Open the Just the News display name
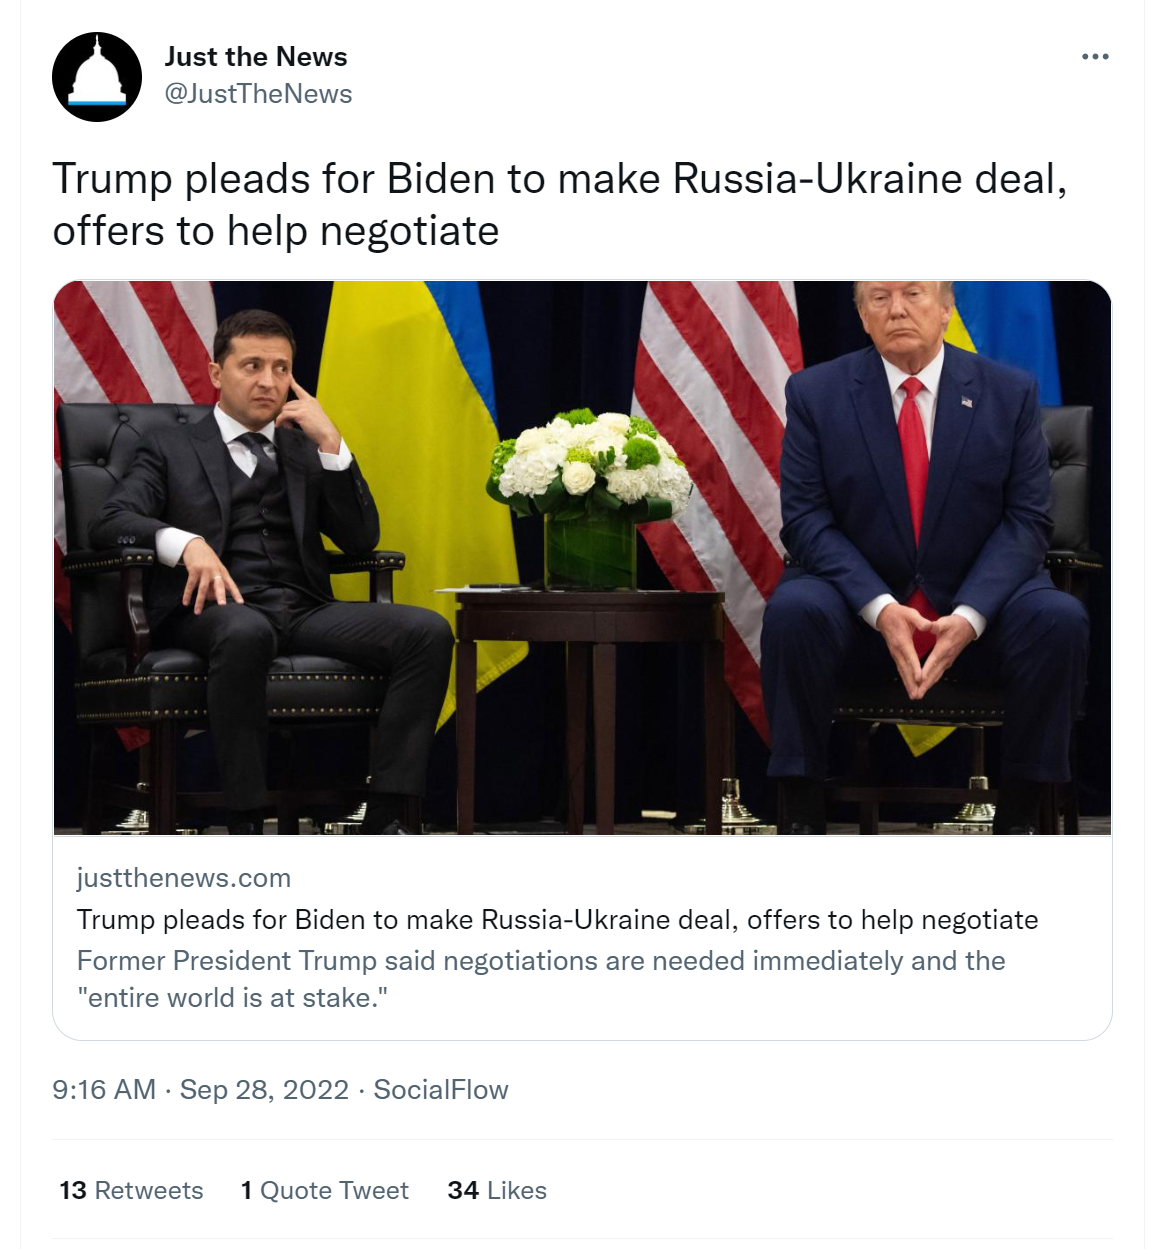 [x=256, y=57]
